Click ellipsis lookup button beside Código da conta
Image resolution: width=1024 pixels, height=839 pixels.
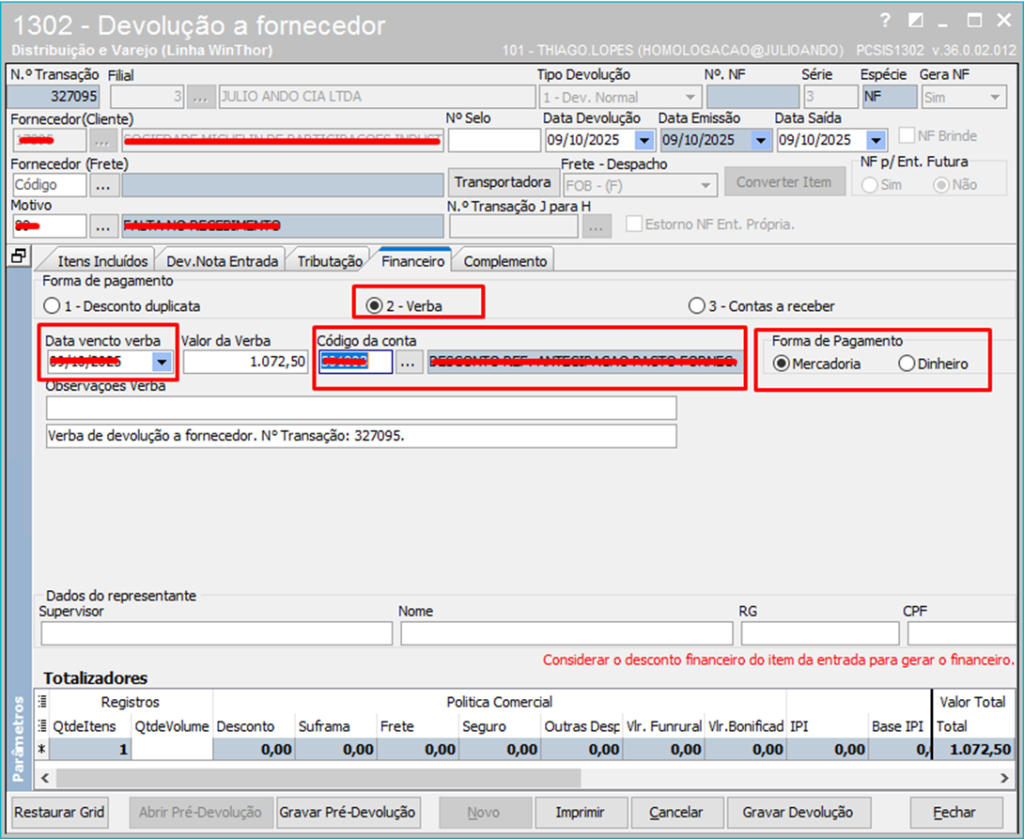[408, 363]
